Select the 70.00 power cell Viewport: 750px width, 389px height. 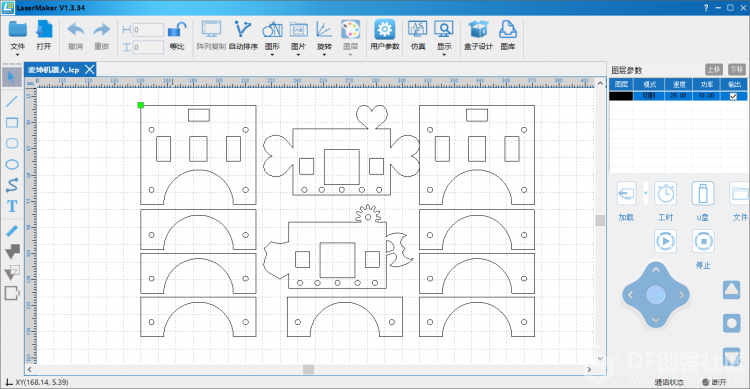(706, 96)
